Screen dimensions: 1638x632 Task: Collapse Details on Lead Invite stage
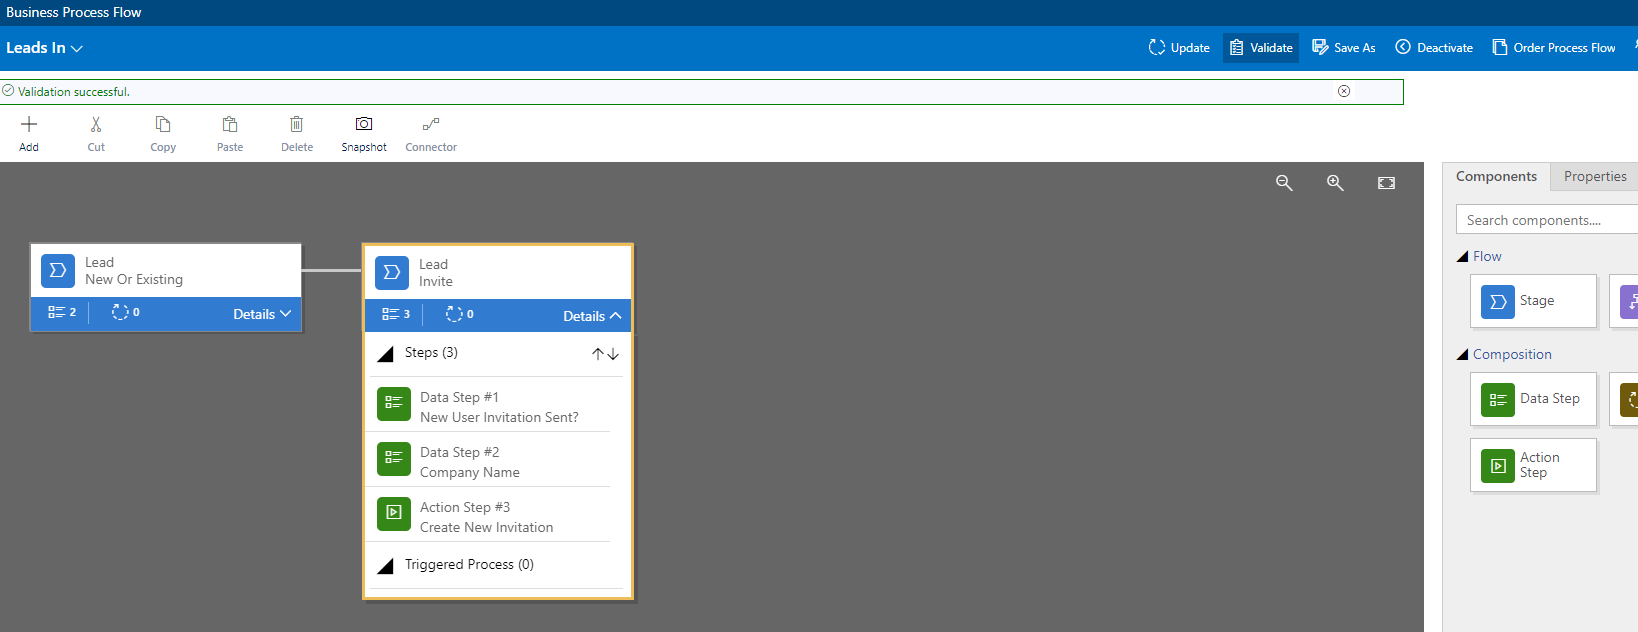(x=592, y=316)
